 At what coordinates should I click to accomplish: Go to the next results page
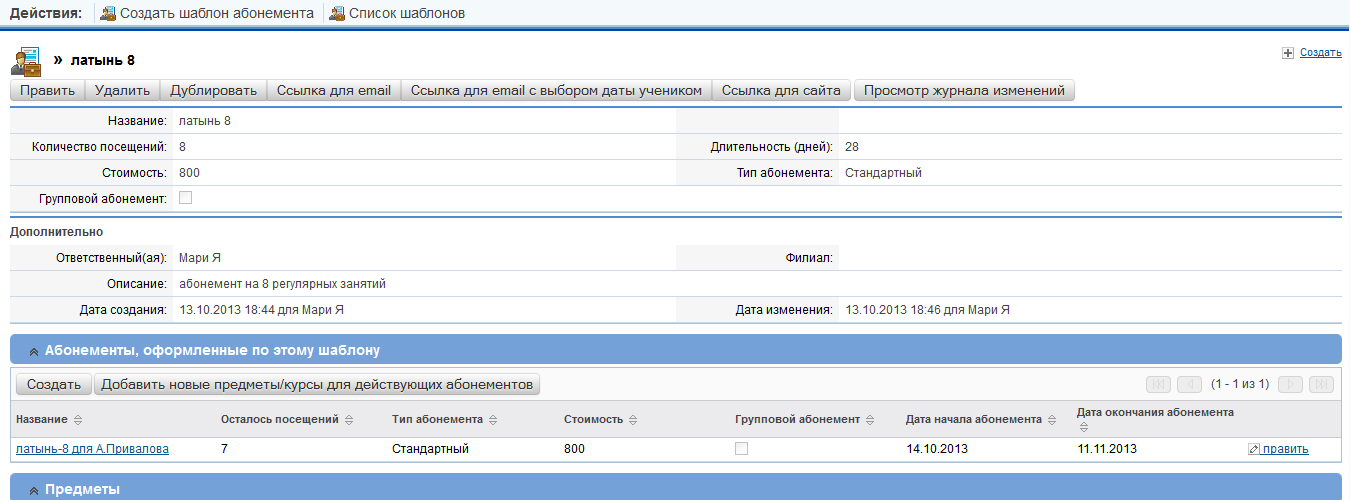1291,384
